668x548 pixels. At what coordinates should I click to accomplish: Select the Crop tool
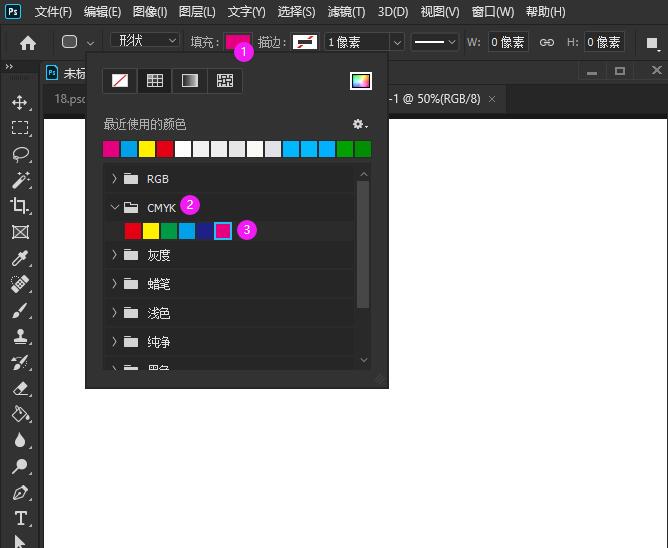tap(20, 206)
